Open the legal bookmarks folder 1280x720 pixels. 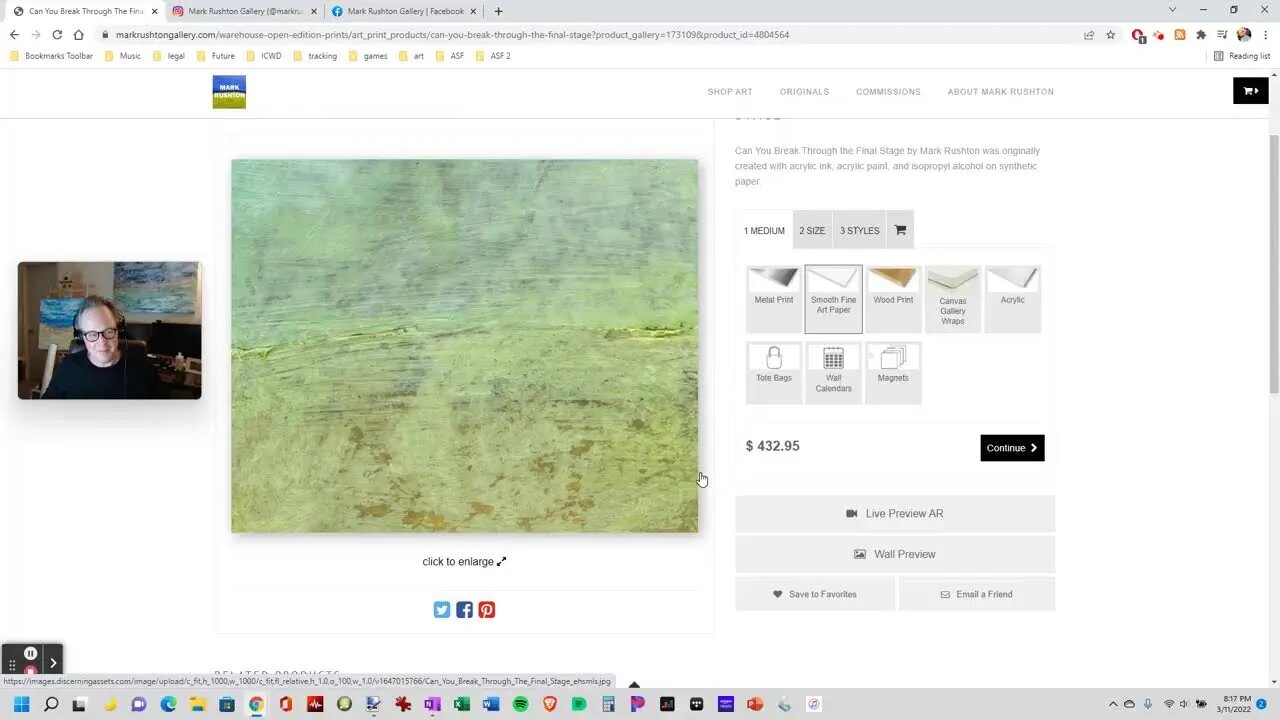[168, 56]
